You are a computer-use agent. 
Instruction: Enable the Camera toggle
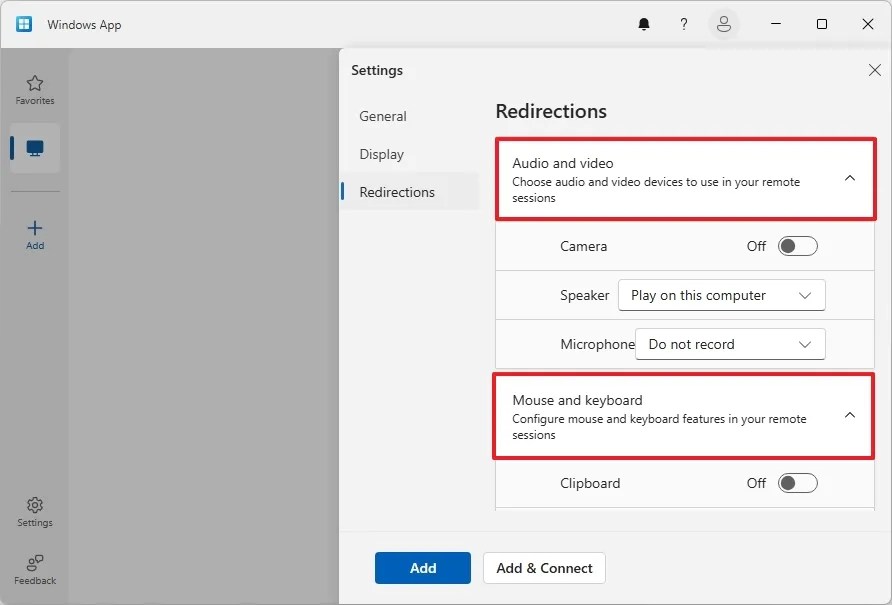[x=797, y=246]
